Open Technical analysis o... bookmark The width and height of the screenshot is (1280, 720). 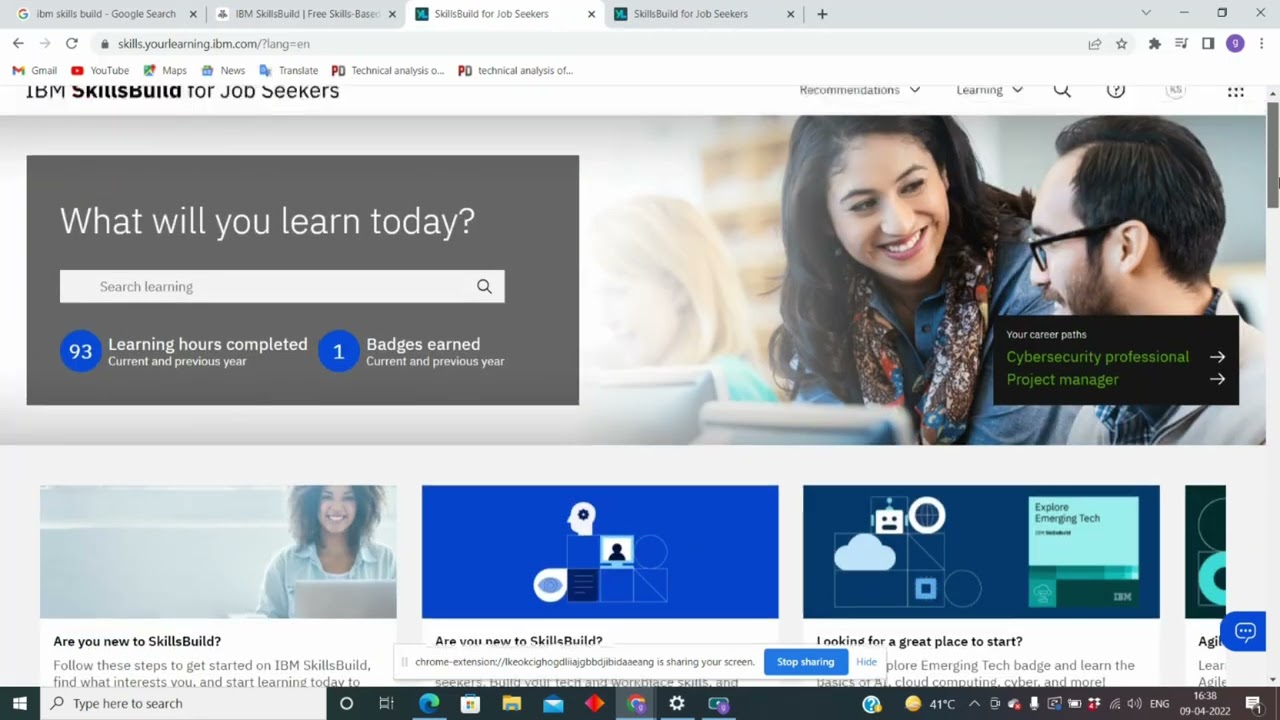pyautogui.click(x=388, y=71)
